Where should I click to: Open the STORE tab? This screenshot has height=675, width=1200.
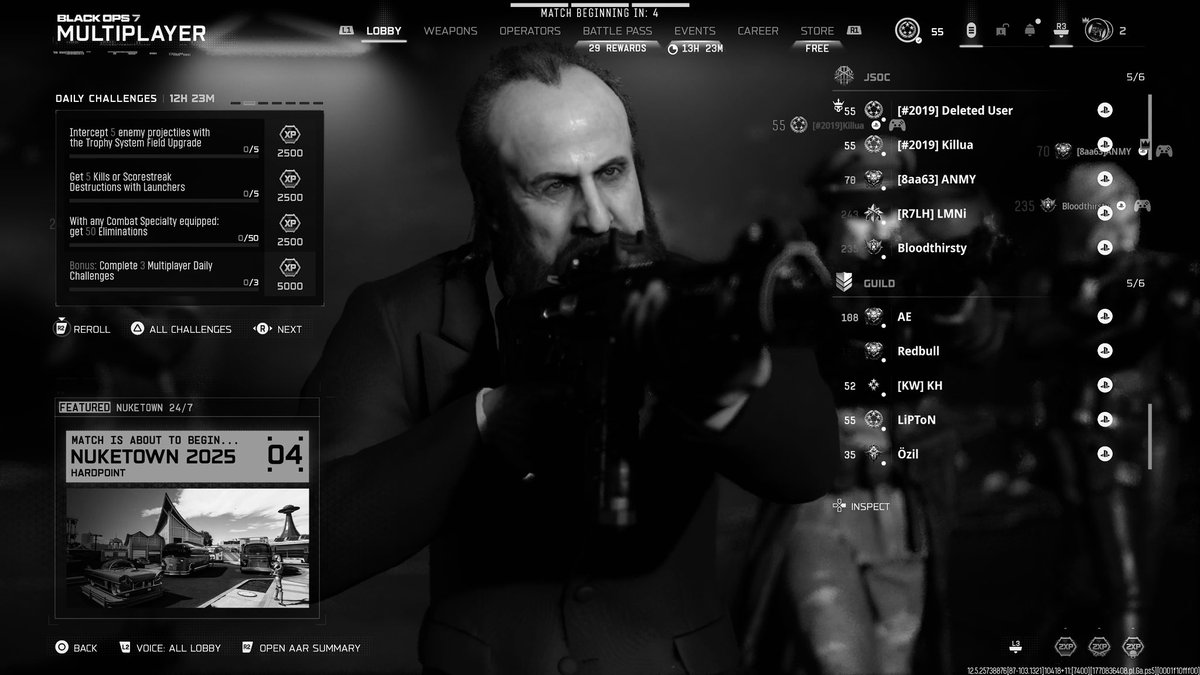click(x=817, y=31)
